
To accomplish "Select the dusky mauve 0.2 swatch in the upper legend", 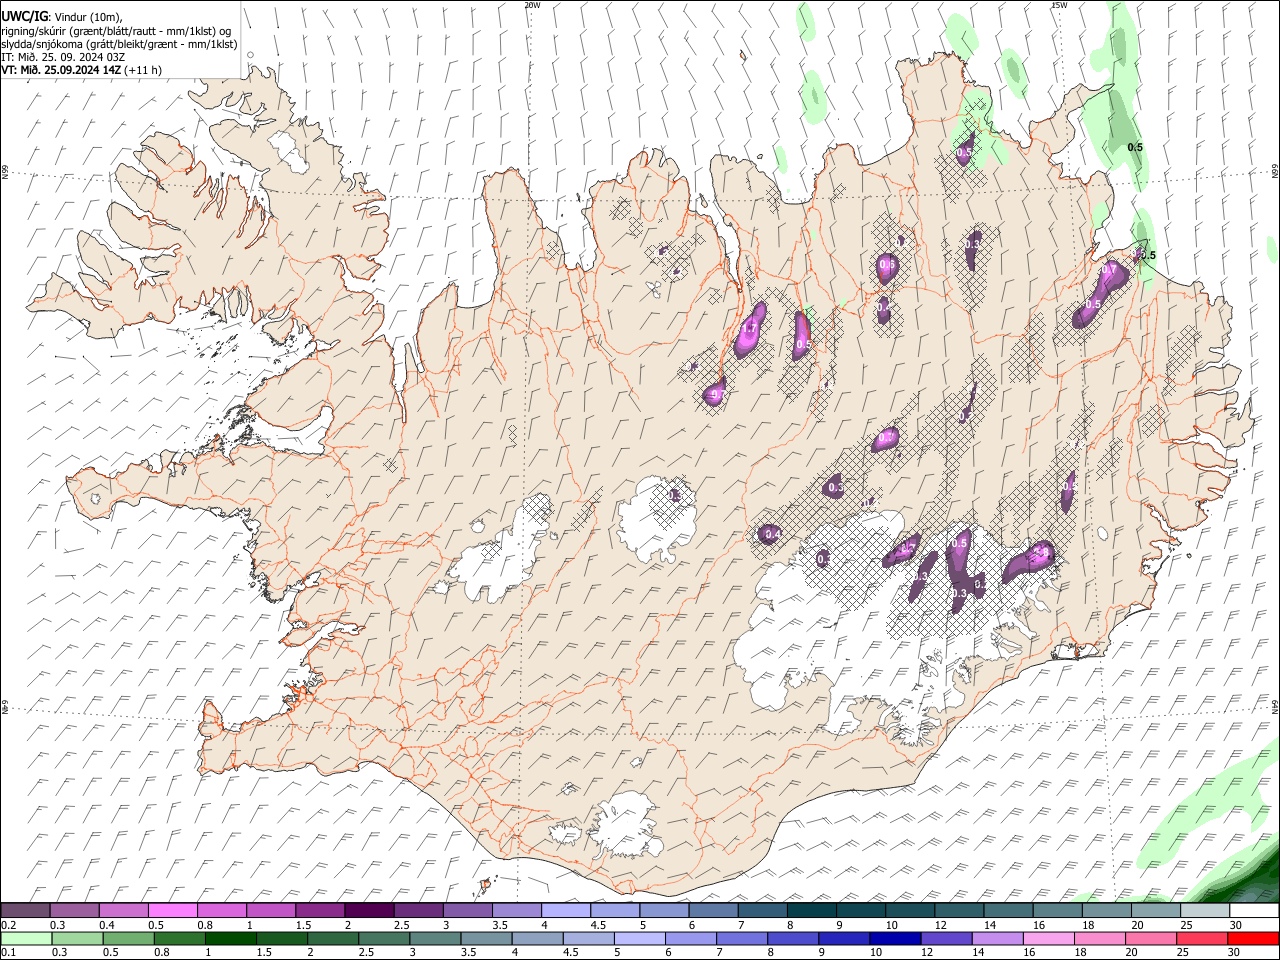I will [25, 910].
